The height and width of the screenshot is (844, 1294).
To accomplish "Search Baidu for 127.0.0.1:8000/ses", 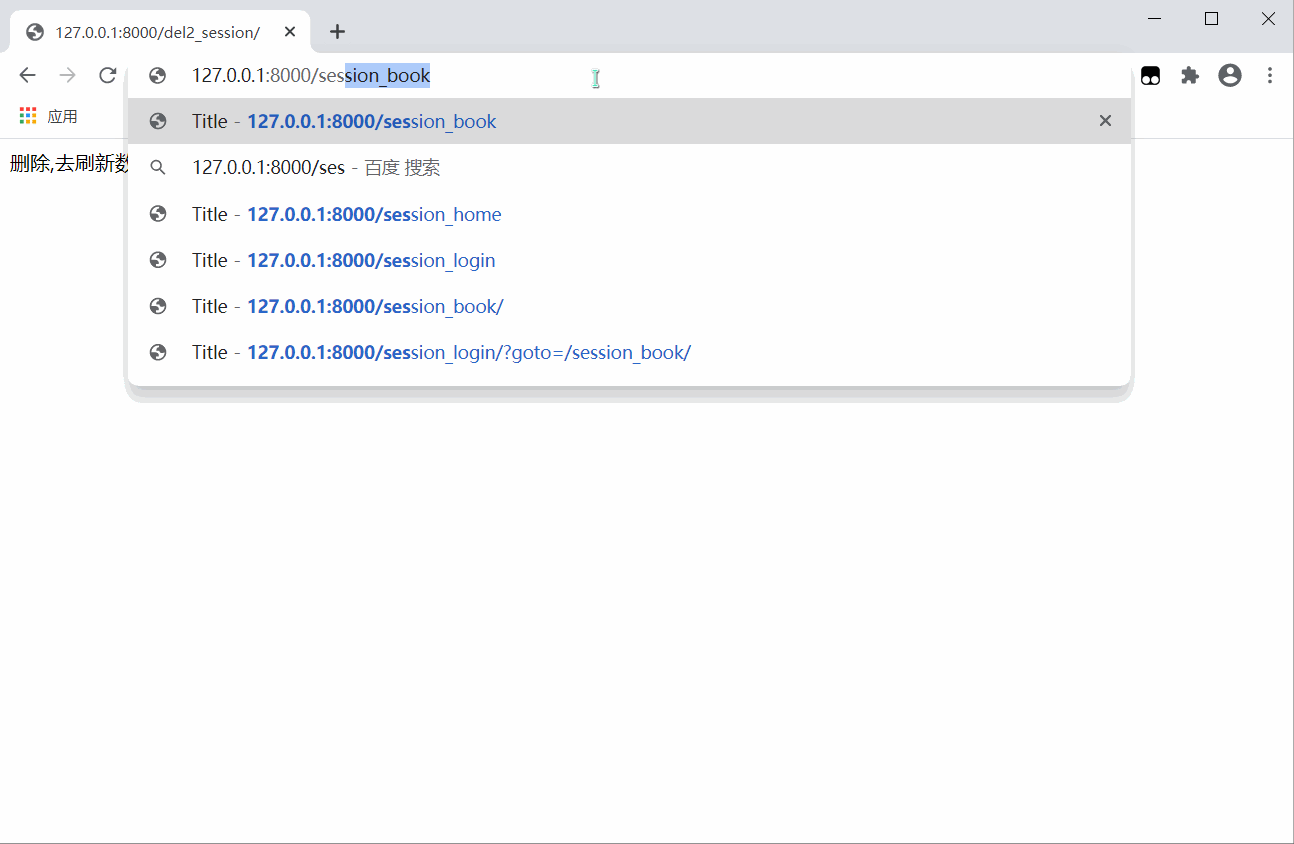I will [x=315, y=168].
